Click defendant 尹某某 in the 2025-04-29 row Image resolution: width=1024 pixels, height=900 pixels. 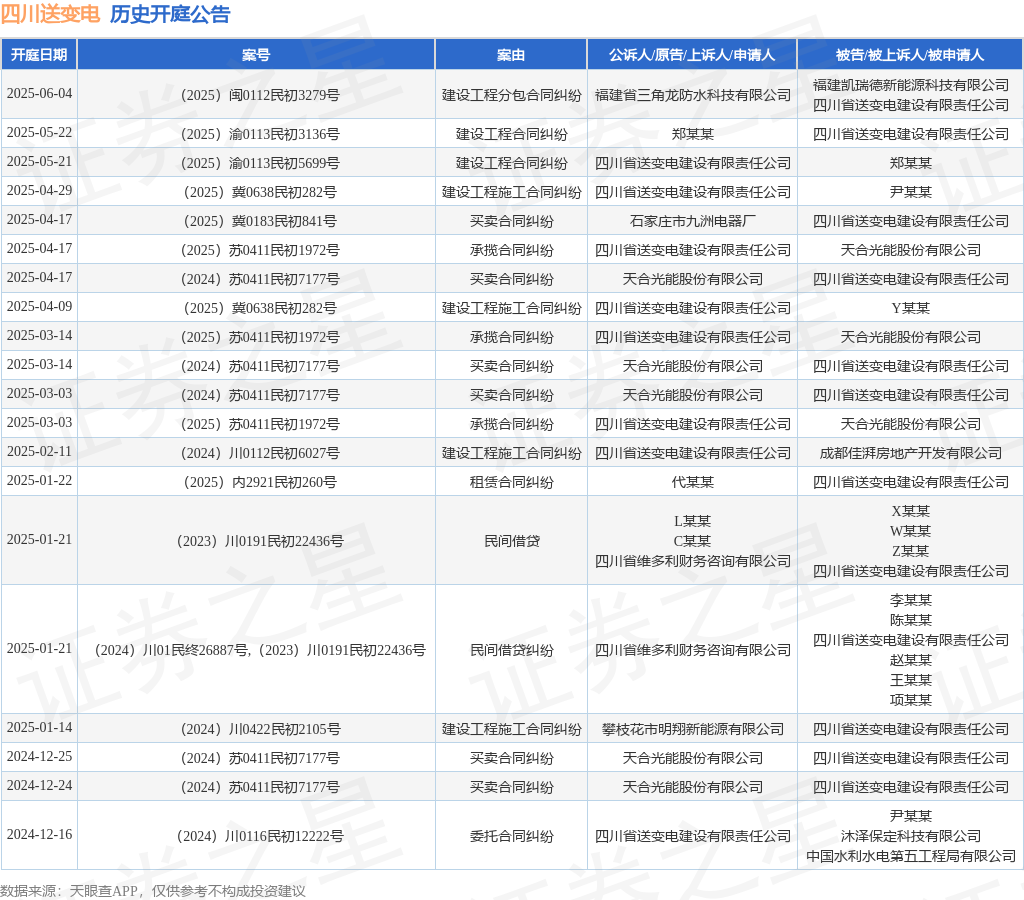click(x=910, y=192)
